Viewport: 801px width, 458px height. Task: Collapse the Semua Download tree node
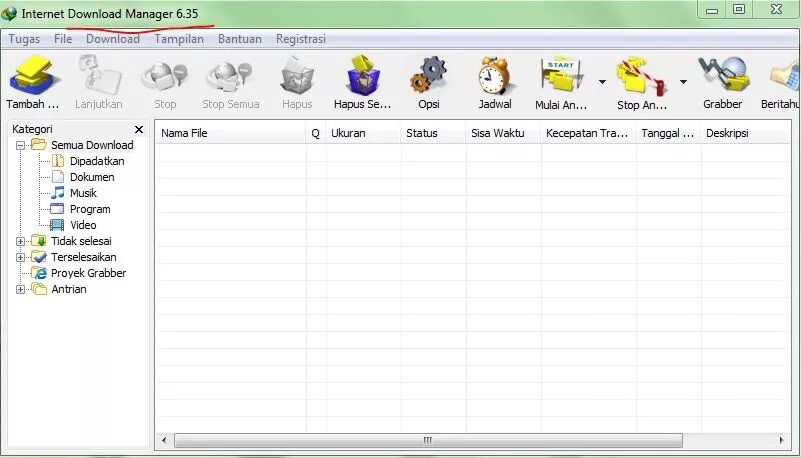(x=20, y=146)
